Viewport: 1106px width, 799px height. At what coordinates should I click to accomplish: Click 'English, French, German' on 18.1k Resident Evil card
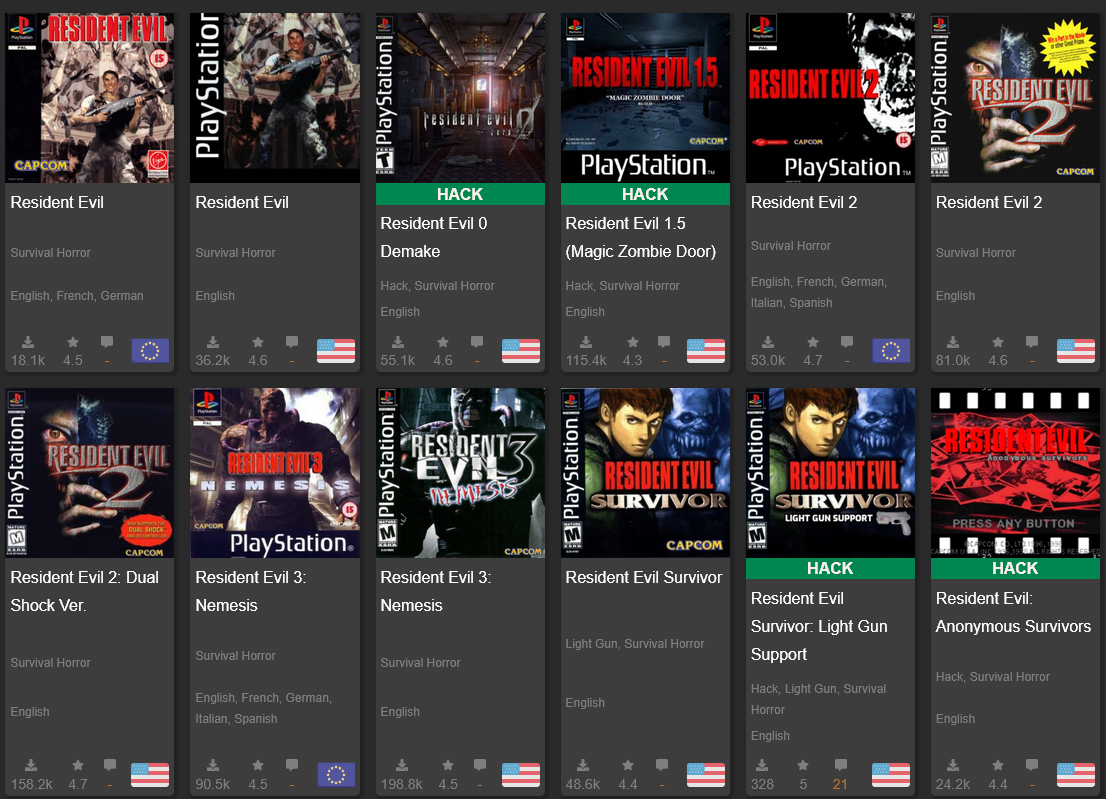77,295
